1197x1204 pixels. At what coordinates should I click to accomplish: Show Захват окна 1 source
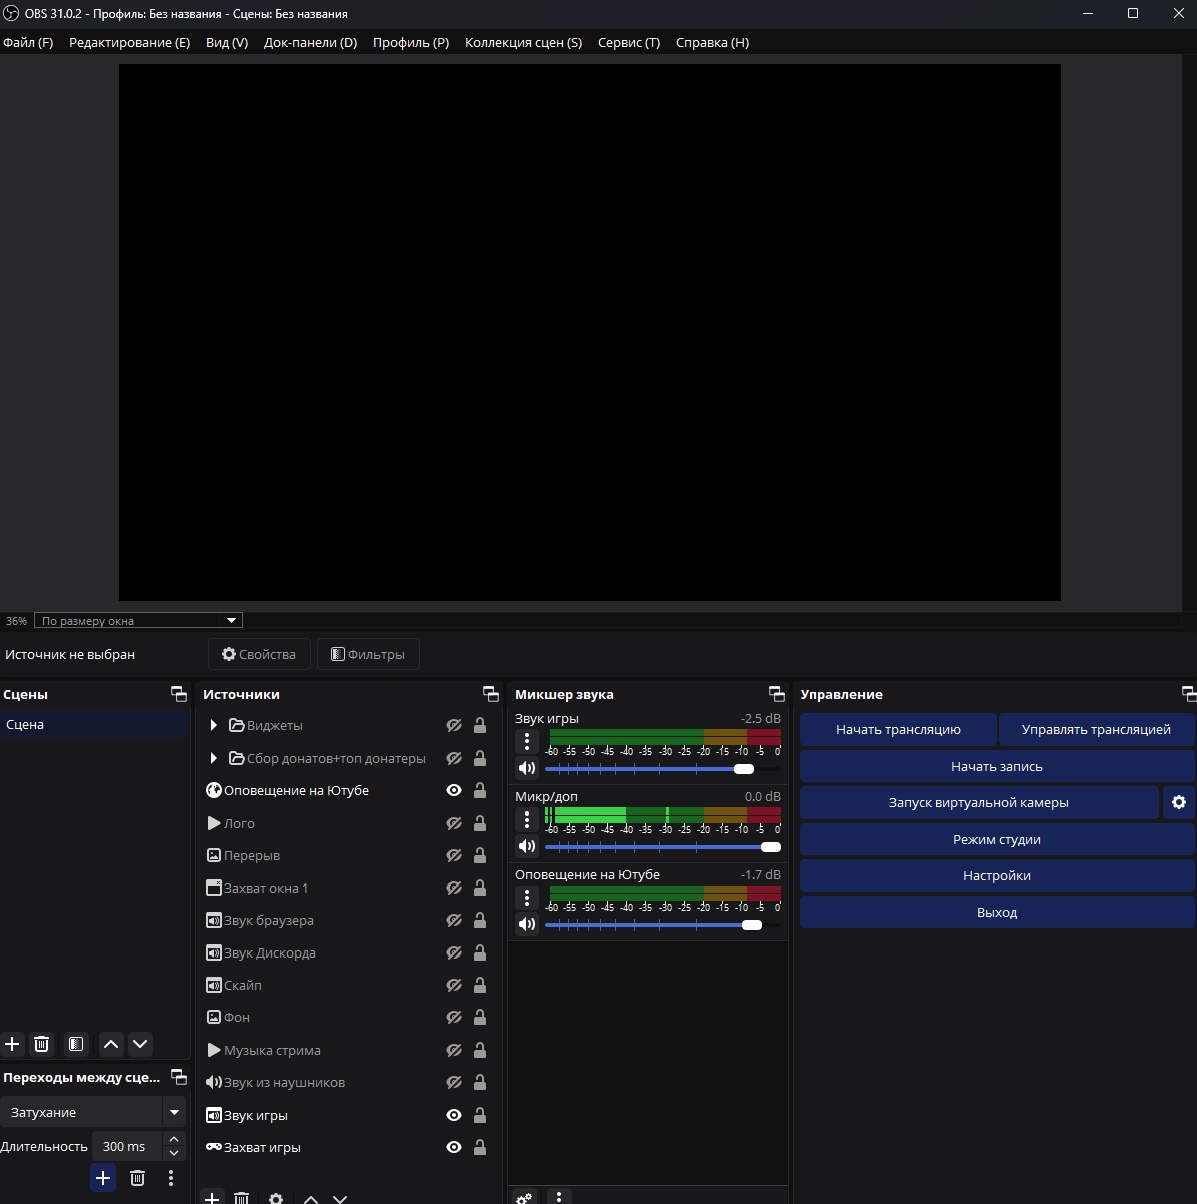(454, 888)
